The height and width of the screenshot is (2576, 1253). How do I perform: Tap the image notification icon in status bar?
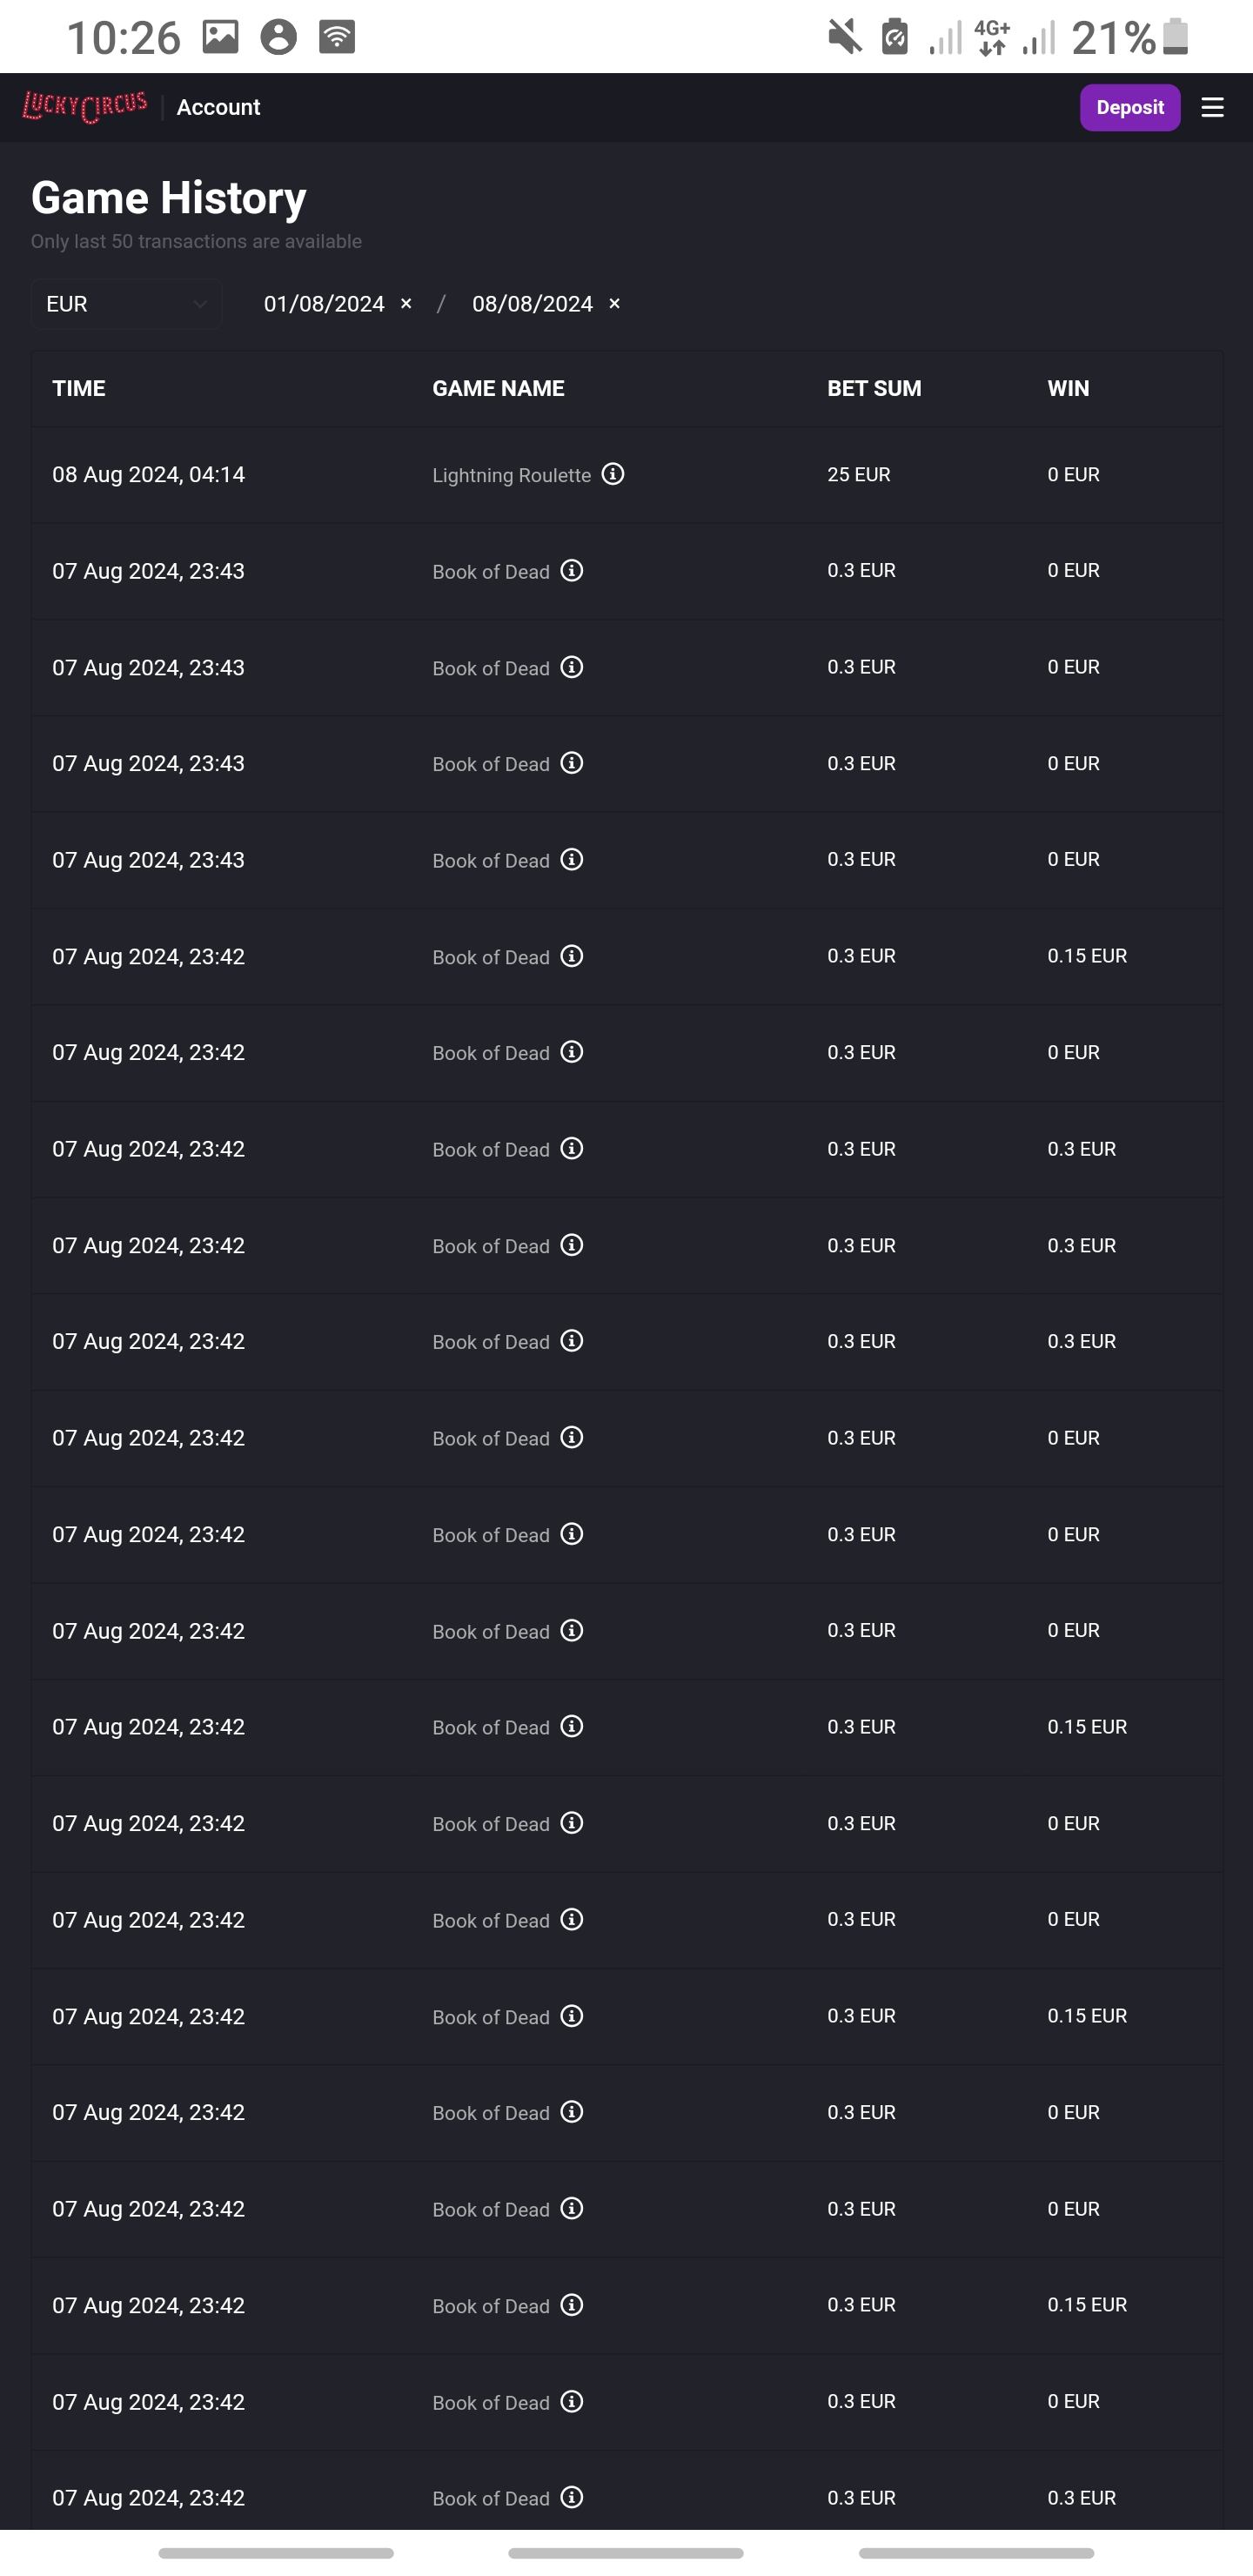coord(220,37)
